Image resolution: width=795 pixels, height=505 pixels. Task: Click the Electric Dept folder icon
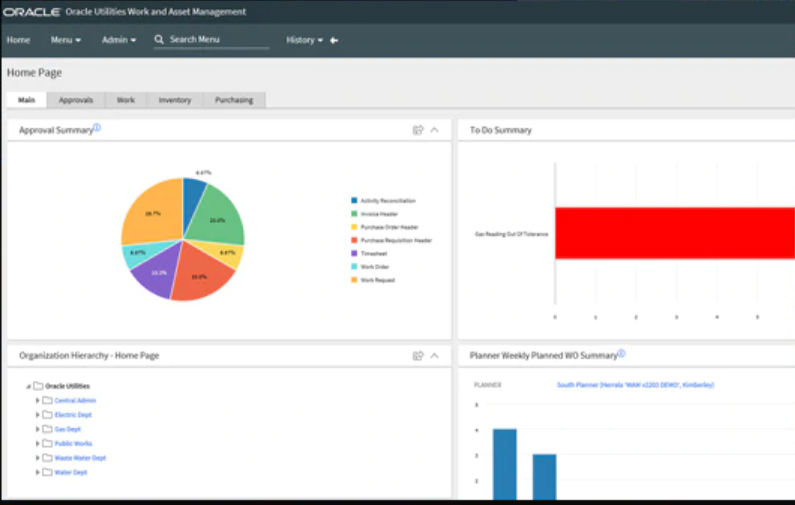(47, 414)
